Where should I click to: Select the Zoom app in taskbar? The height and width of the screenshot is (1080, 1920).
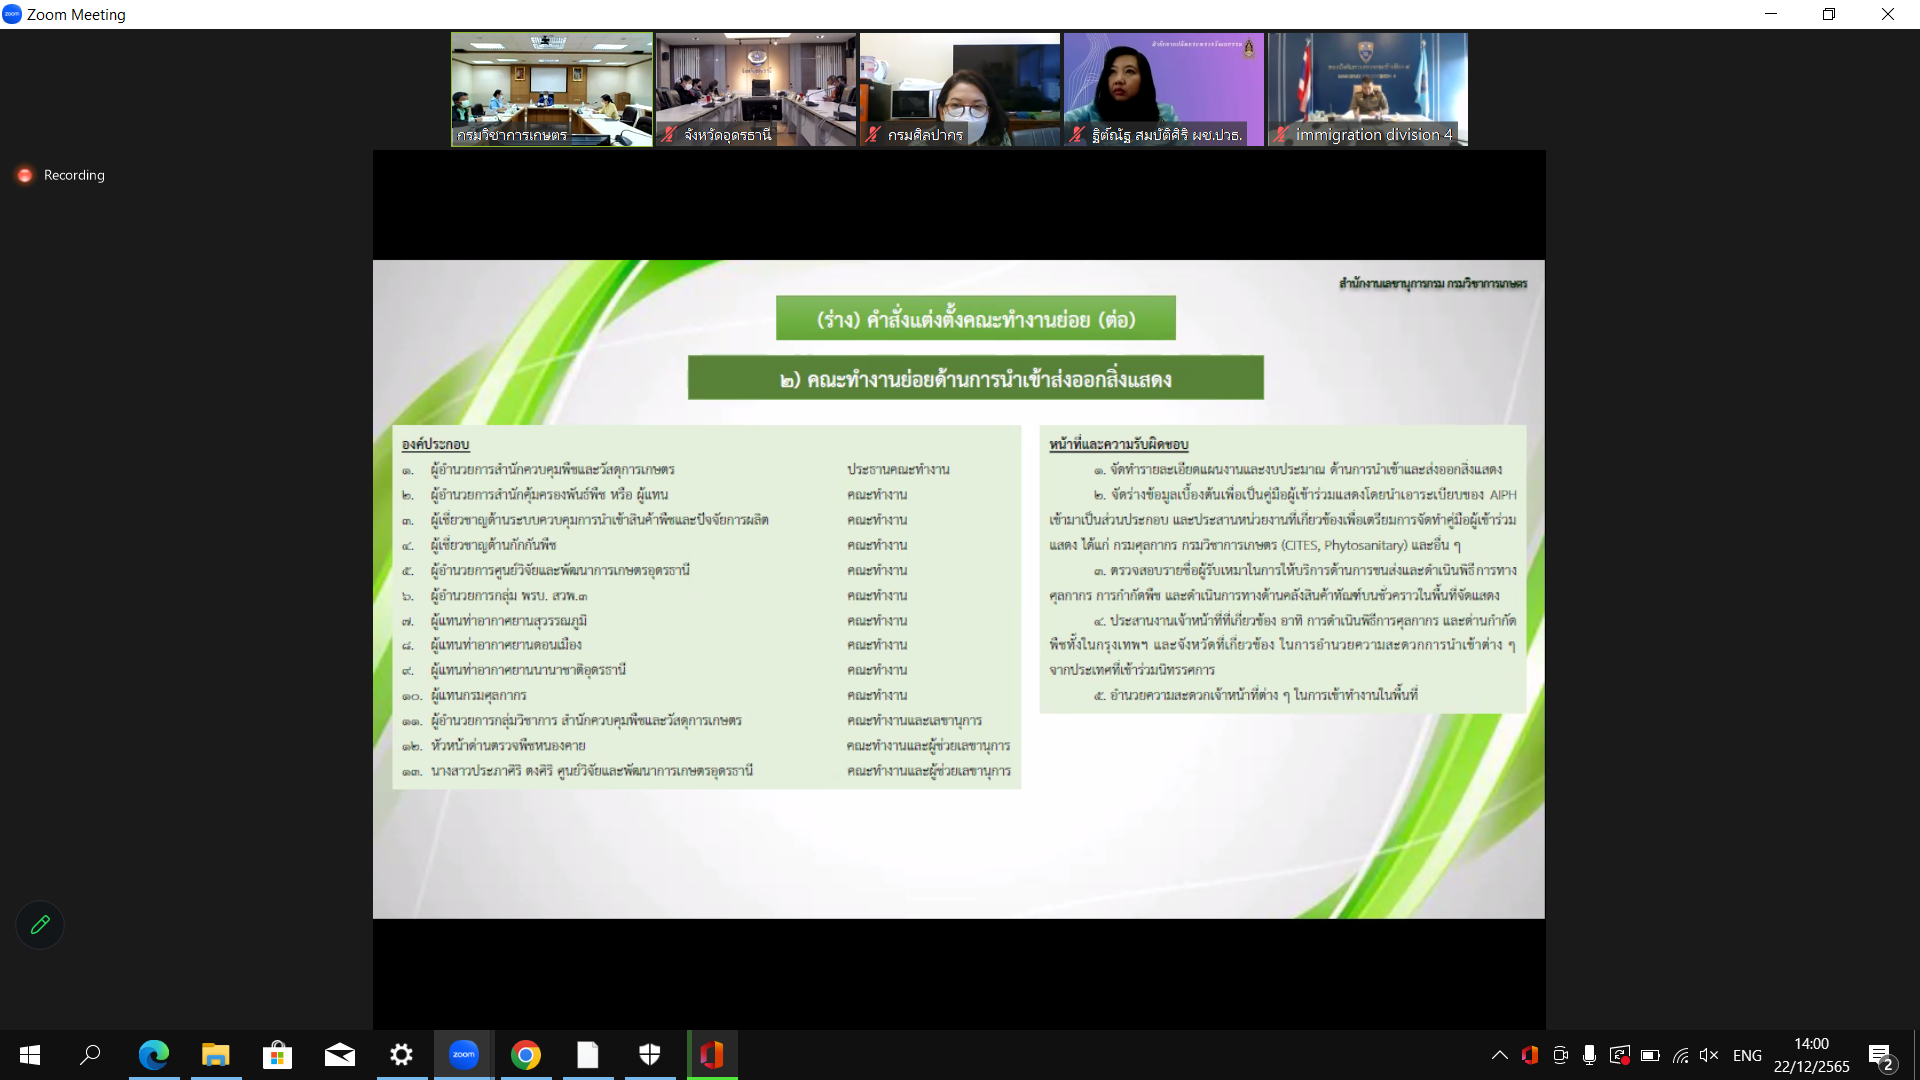(x=464, y=1055)
